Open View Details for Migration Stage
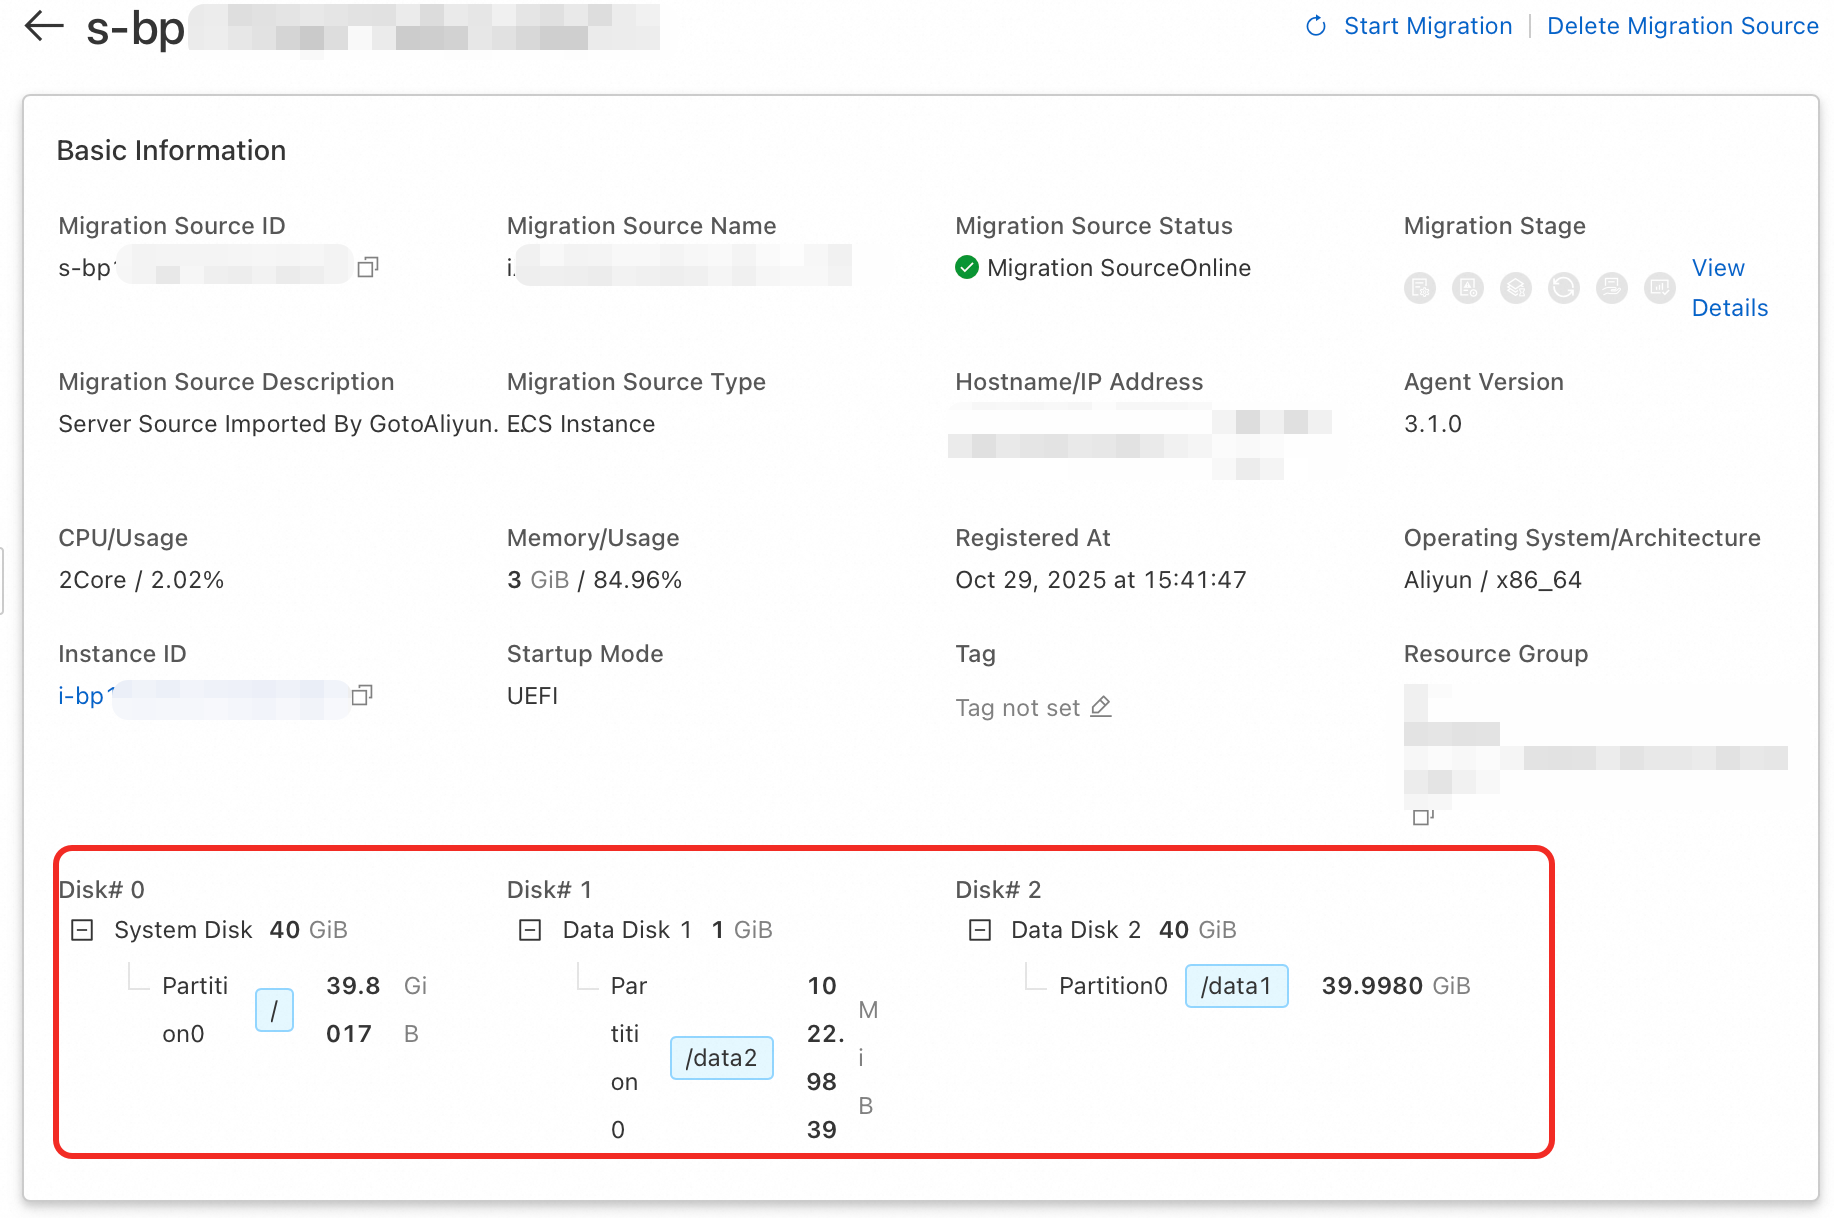Viewport: 1834px width, 1218px height. pyautogui.click(x=1730, y=288)
